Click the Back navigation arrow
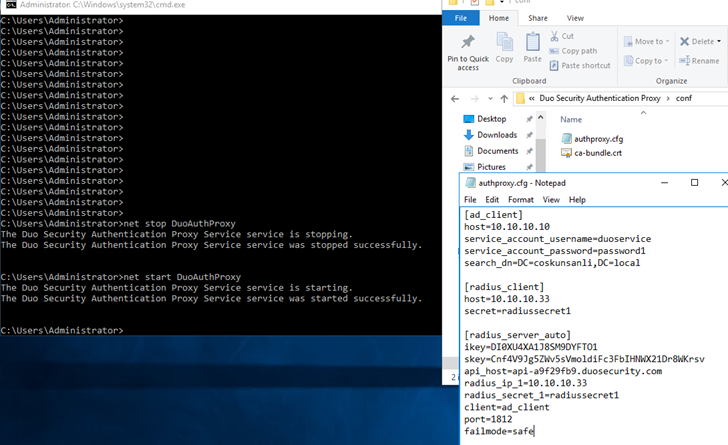Screen dimensions: 728x445 point(455,98)
